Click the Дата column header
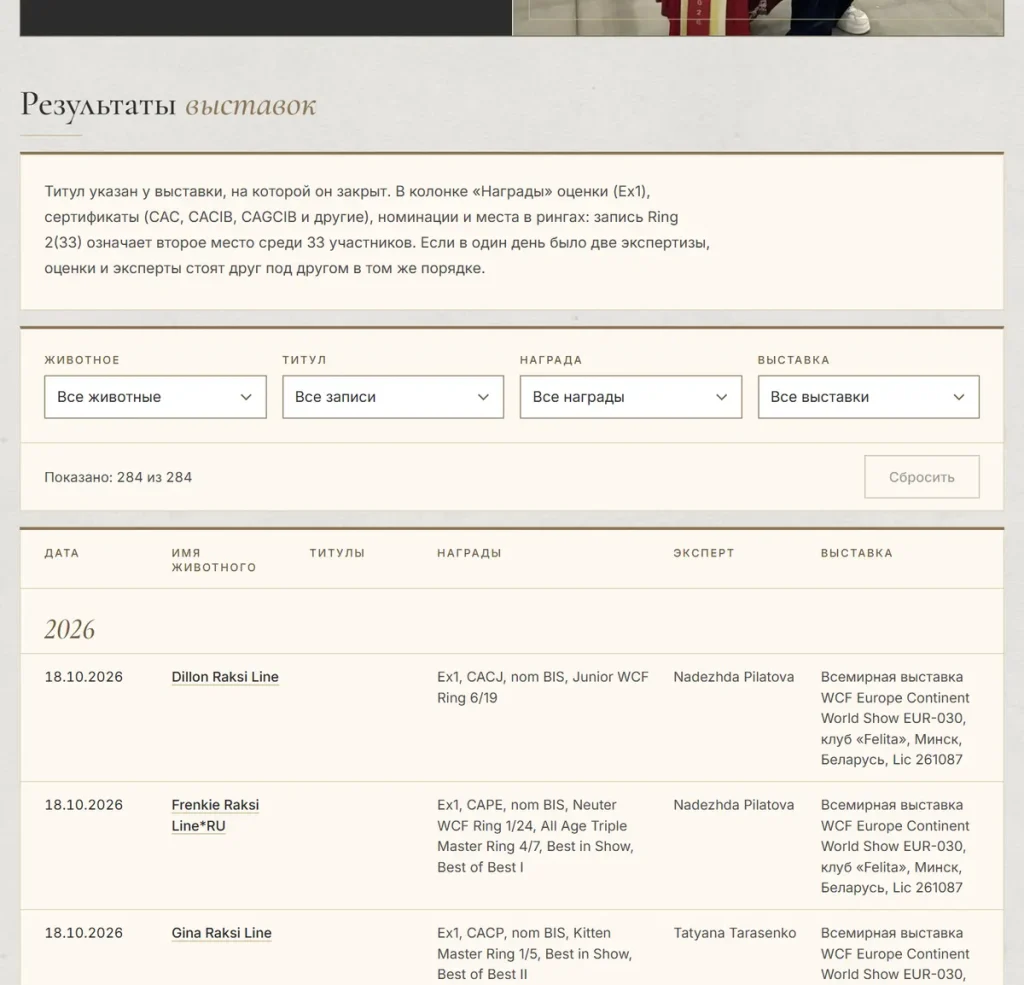Viewport: 1024px width, 985px height. (61, 553)
